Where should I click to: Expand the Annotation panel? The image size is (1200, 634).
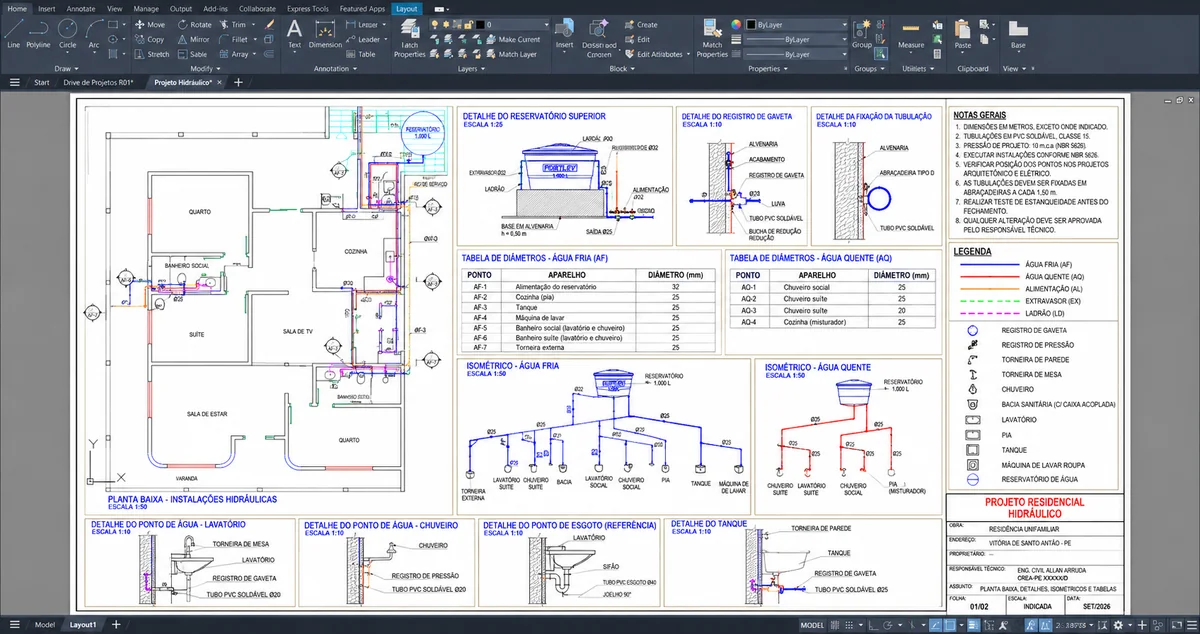(x=333, y=68)
